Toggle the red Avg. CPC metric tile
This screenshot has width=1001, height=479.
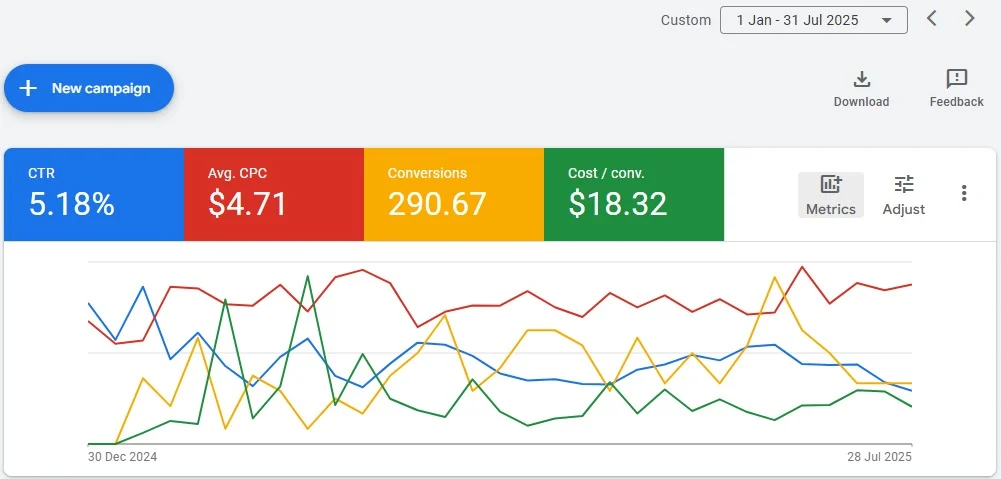274,194
